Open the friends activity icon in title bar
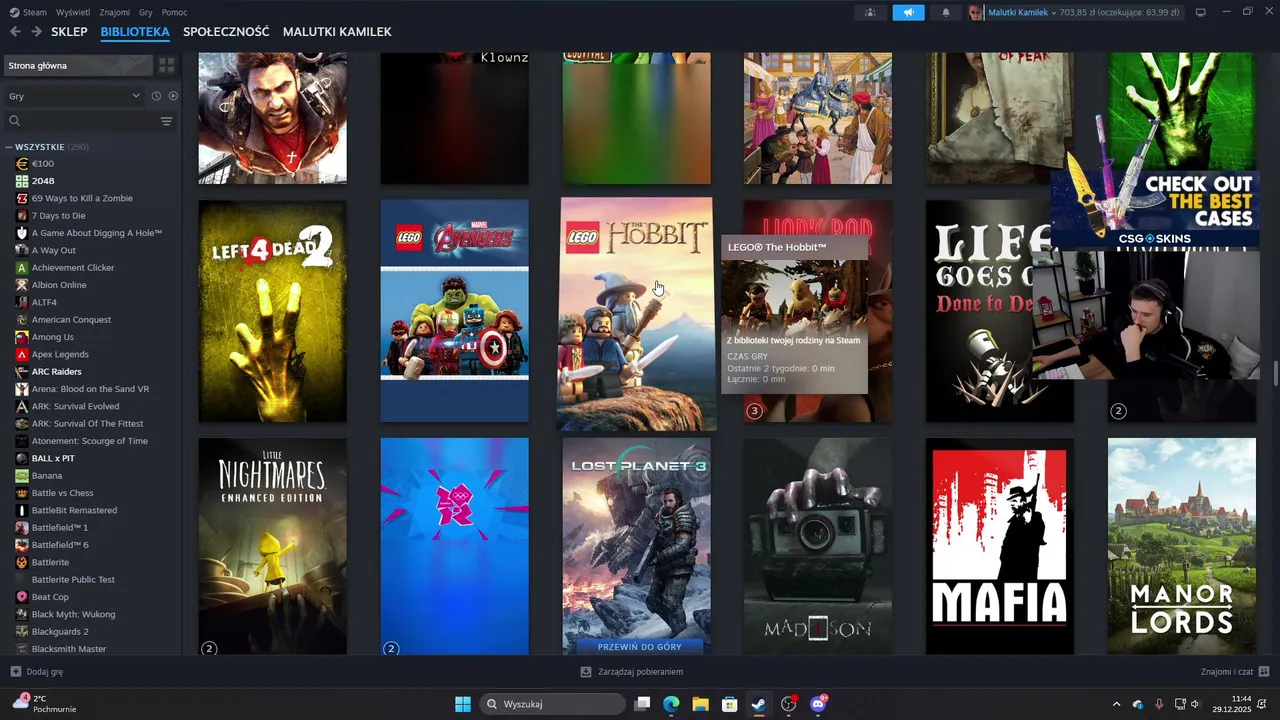Screen dimensions: 1280x720 tap(870, 12)
